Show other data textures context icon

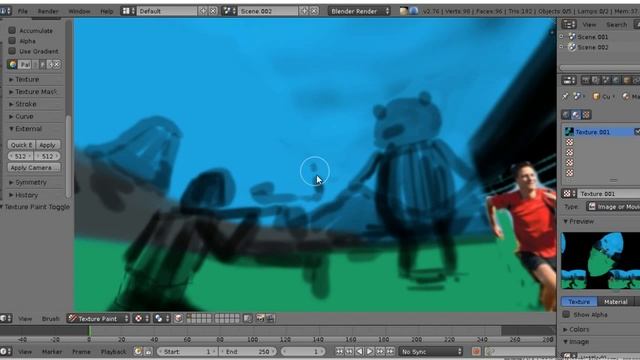(586, 115)
